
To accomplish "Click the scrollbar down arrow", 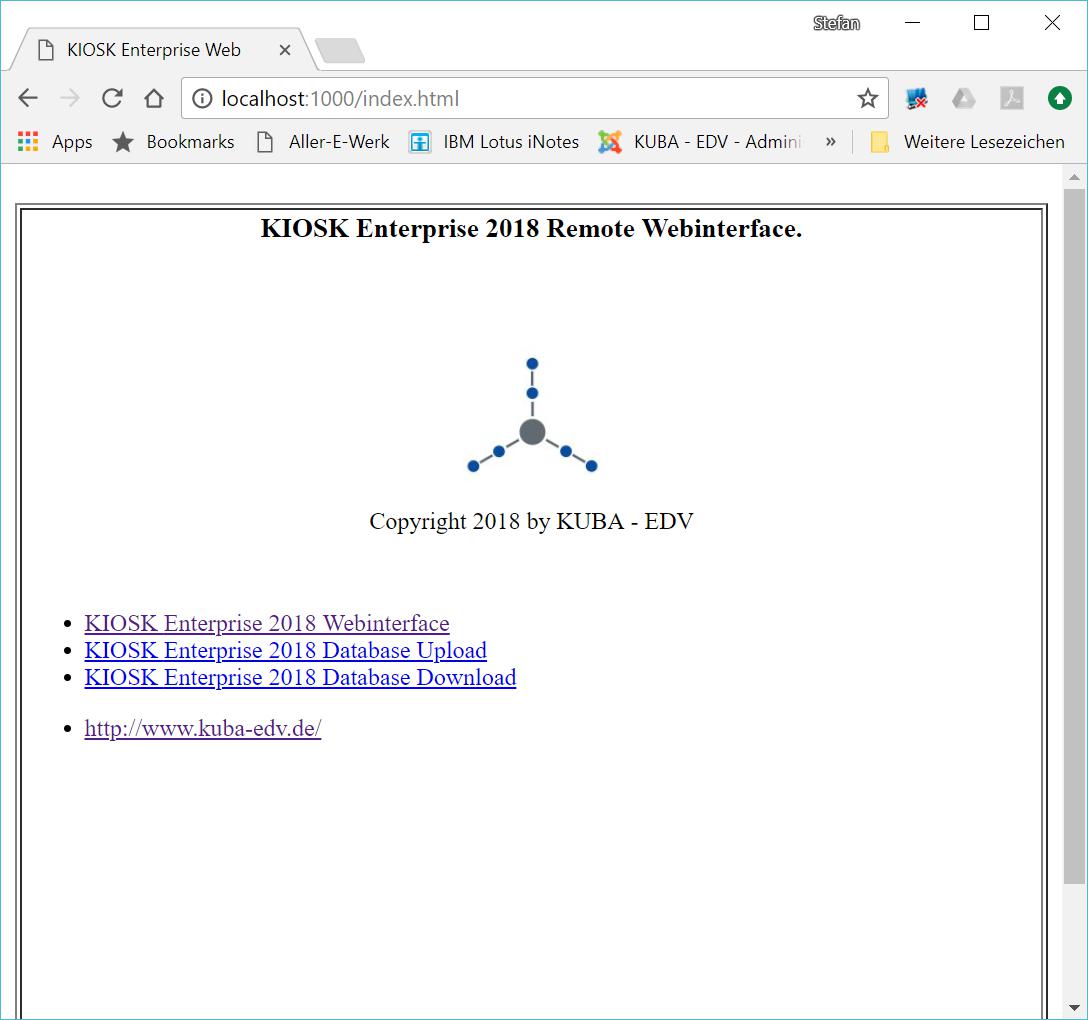I will click(x=1074, y=1008).
